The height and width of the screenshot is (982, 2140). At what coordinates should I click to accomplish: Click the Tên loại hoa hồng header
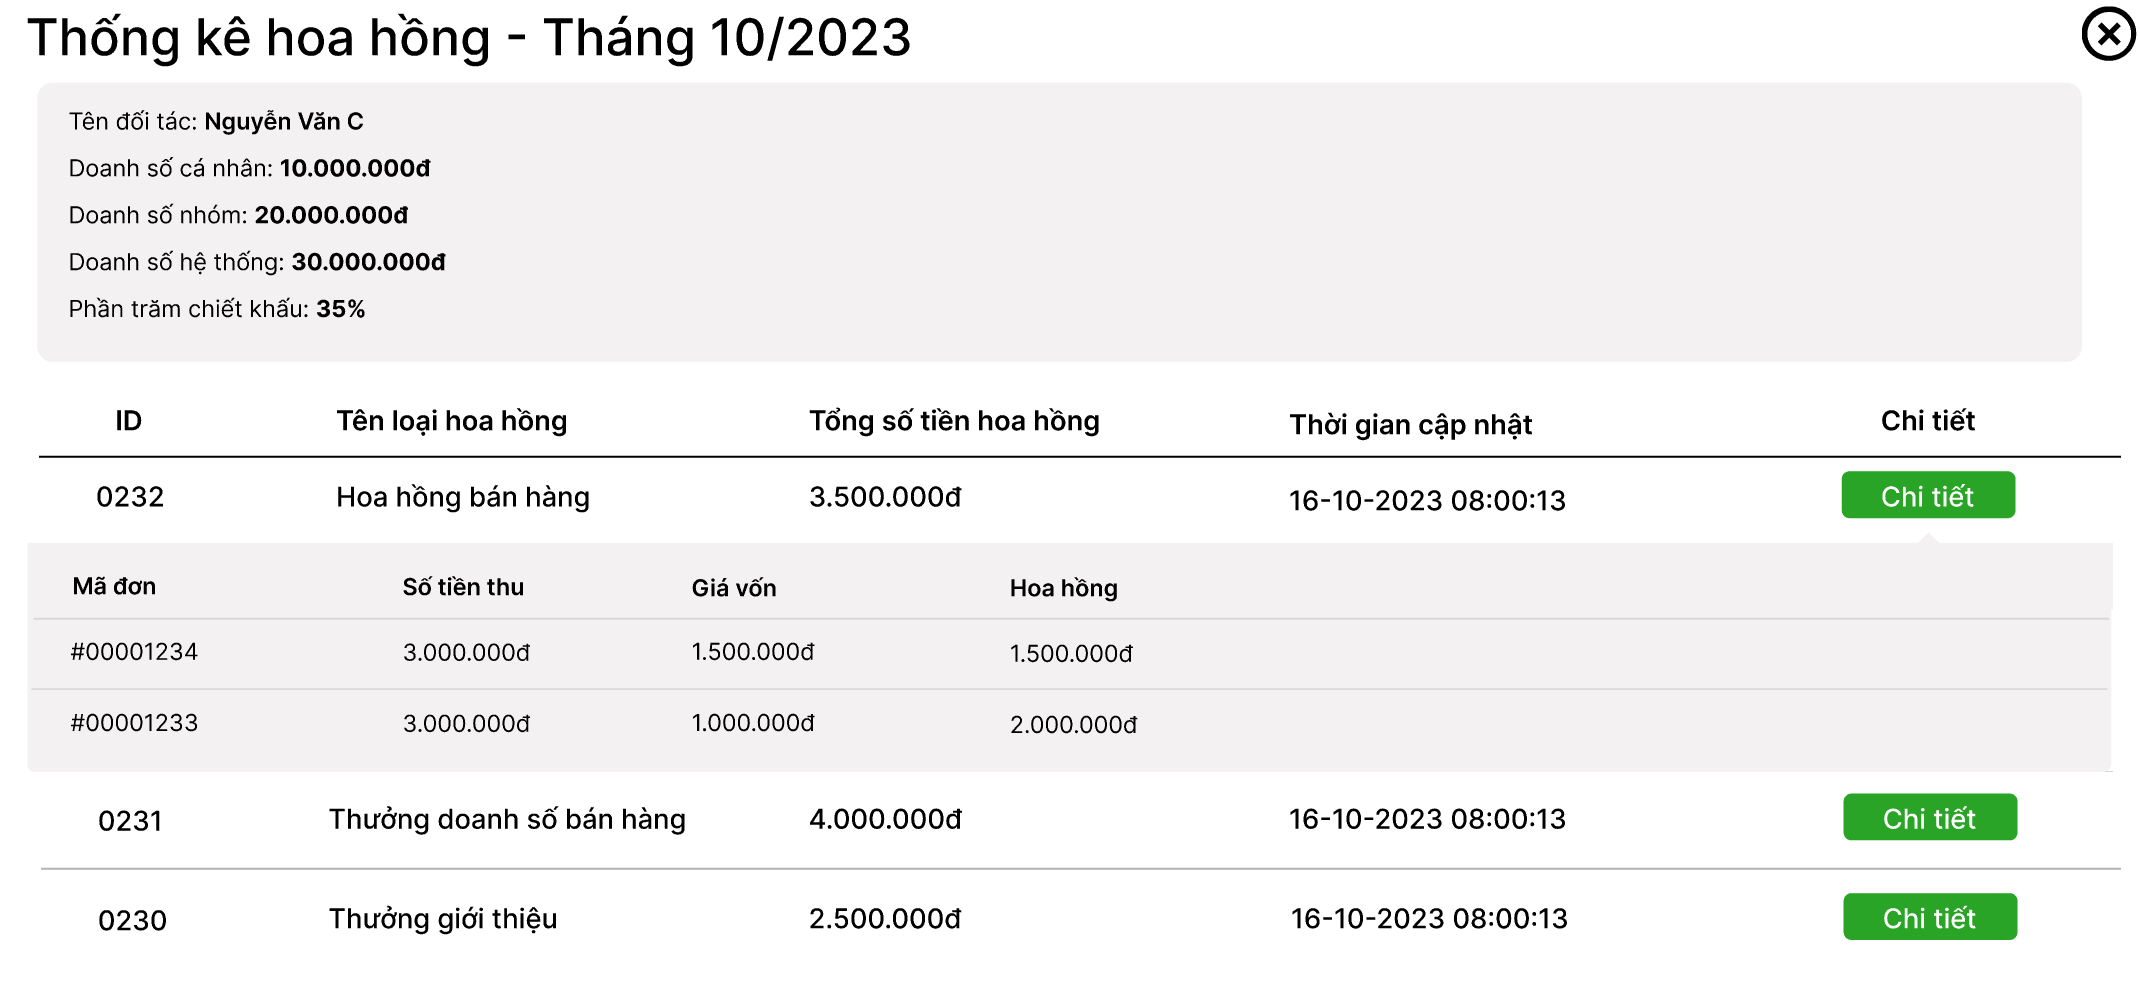[451, 421]
